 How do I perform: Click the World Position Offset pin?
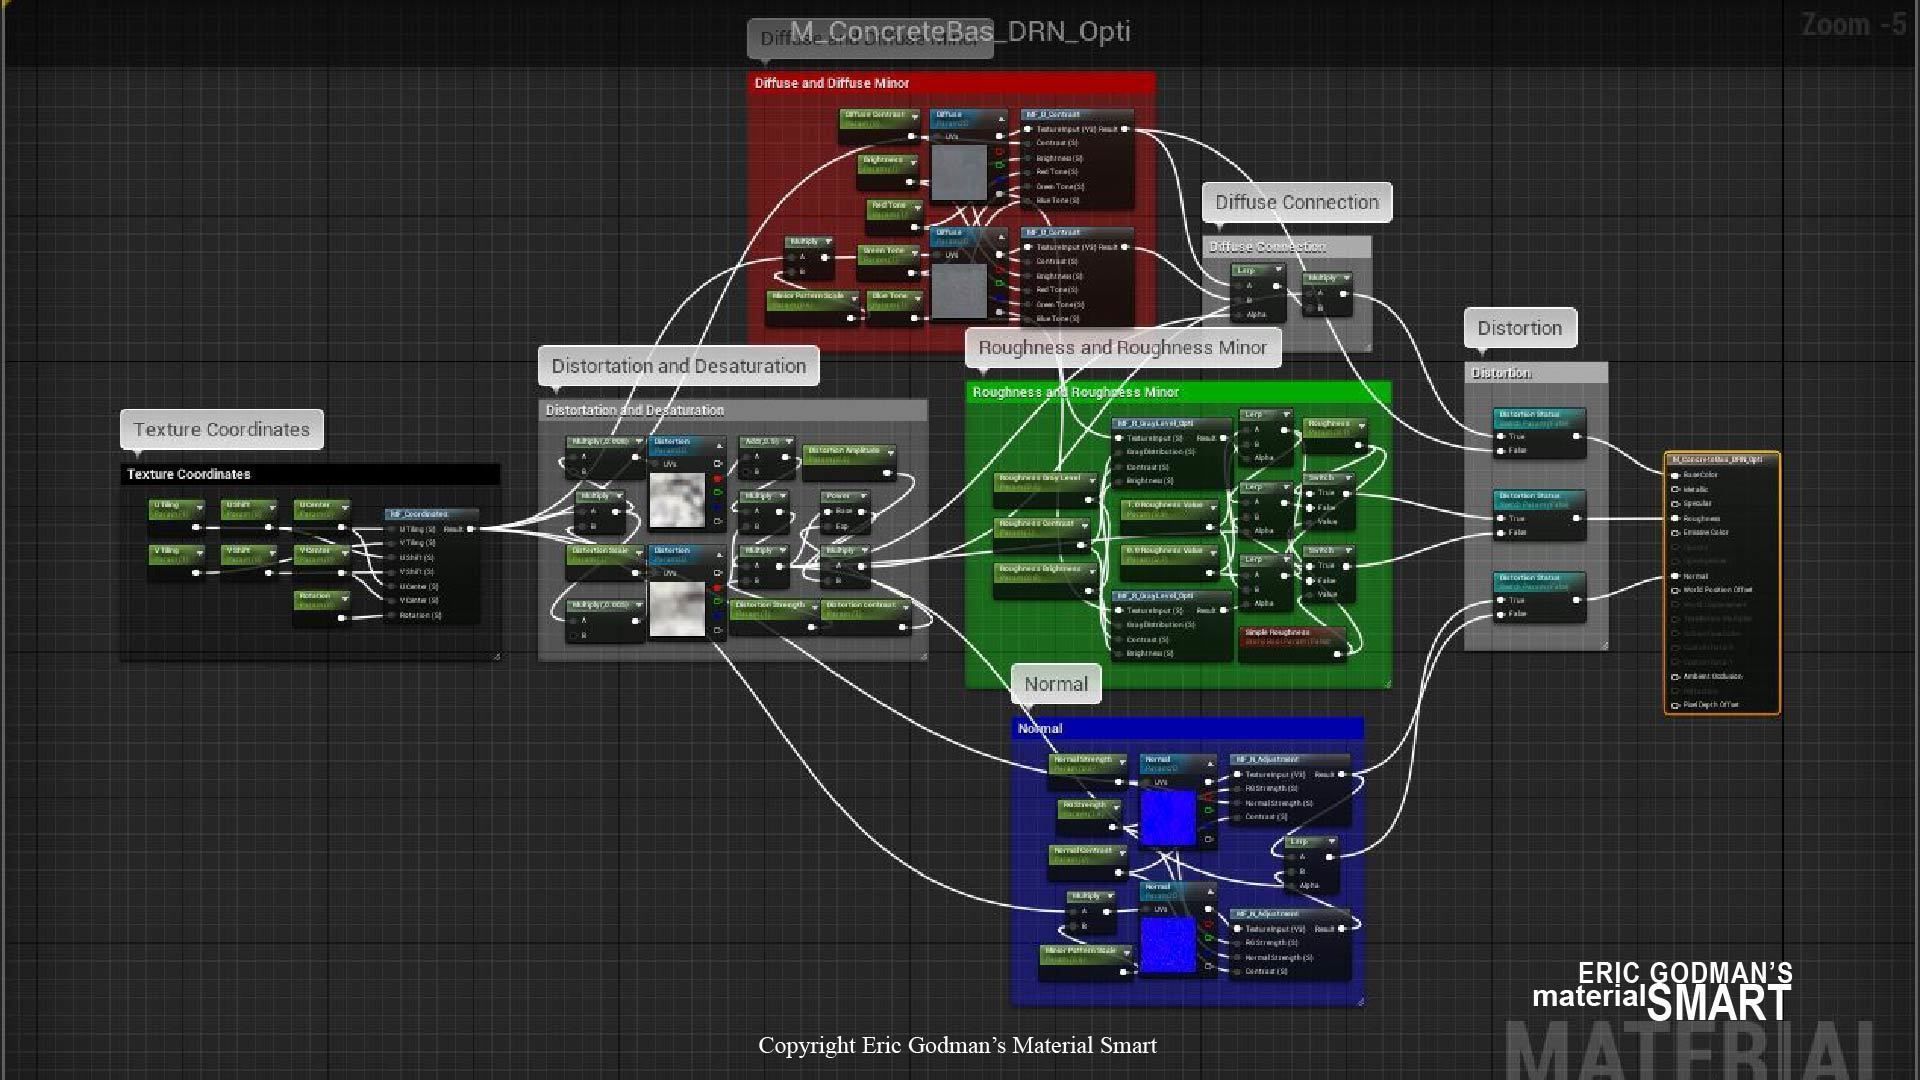pyautogui.click(x=1675, y=590)
